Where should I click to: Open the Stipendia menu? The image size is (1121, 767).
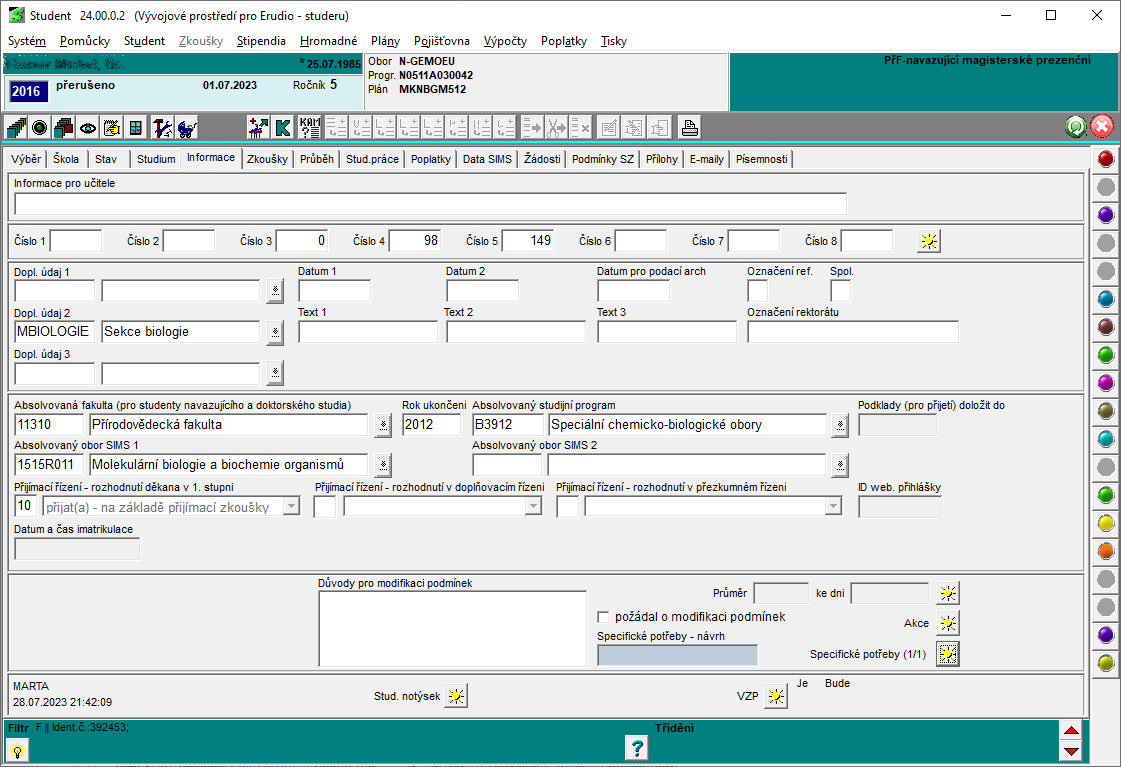261,41
